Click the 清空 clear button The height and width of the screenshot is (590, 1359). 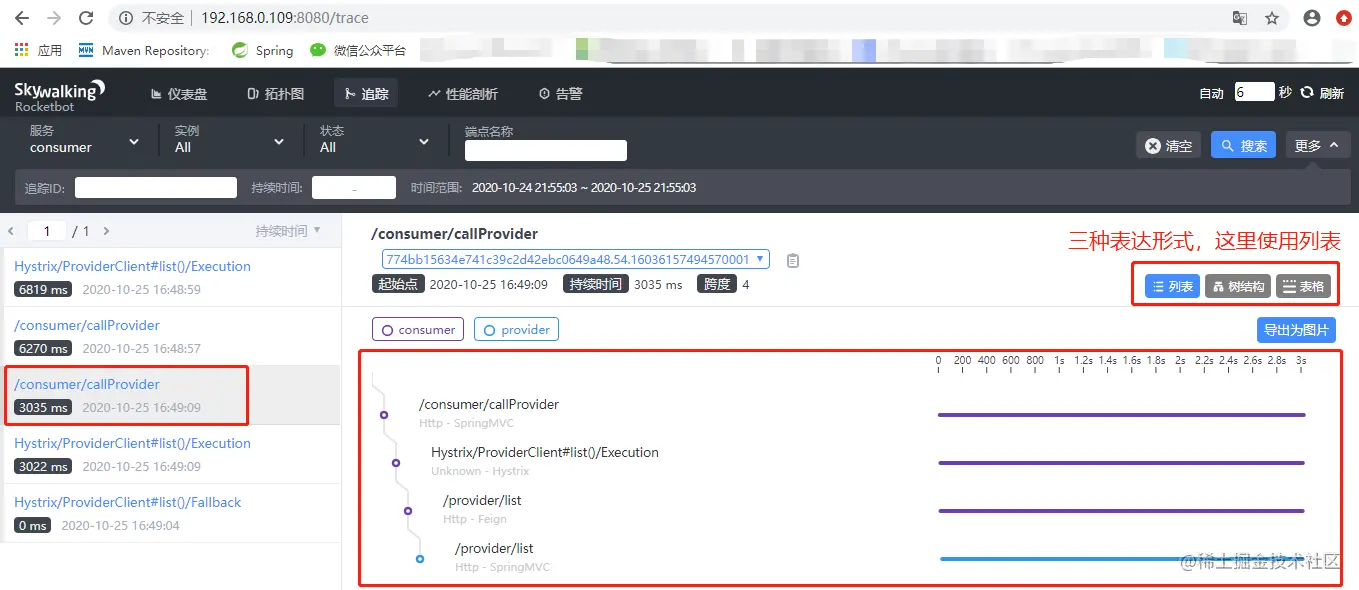point(1168,146)
